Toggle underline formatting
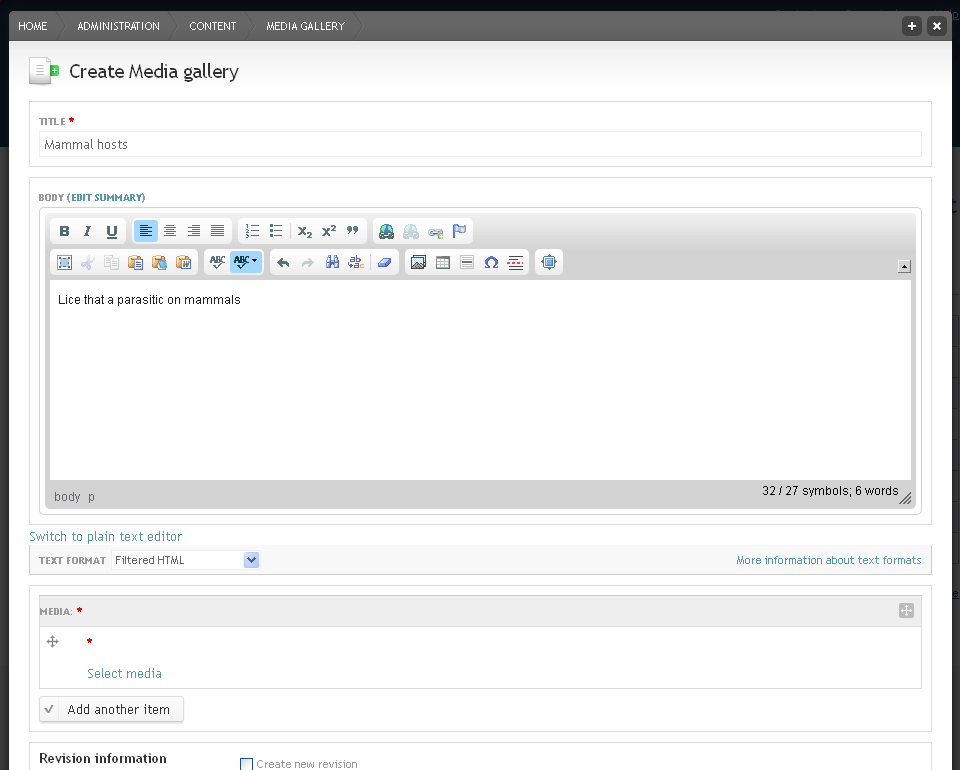 [111, 231]
